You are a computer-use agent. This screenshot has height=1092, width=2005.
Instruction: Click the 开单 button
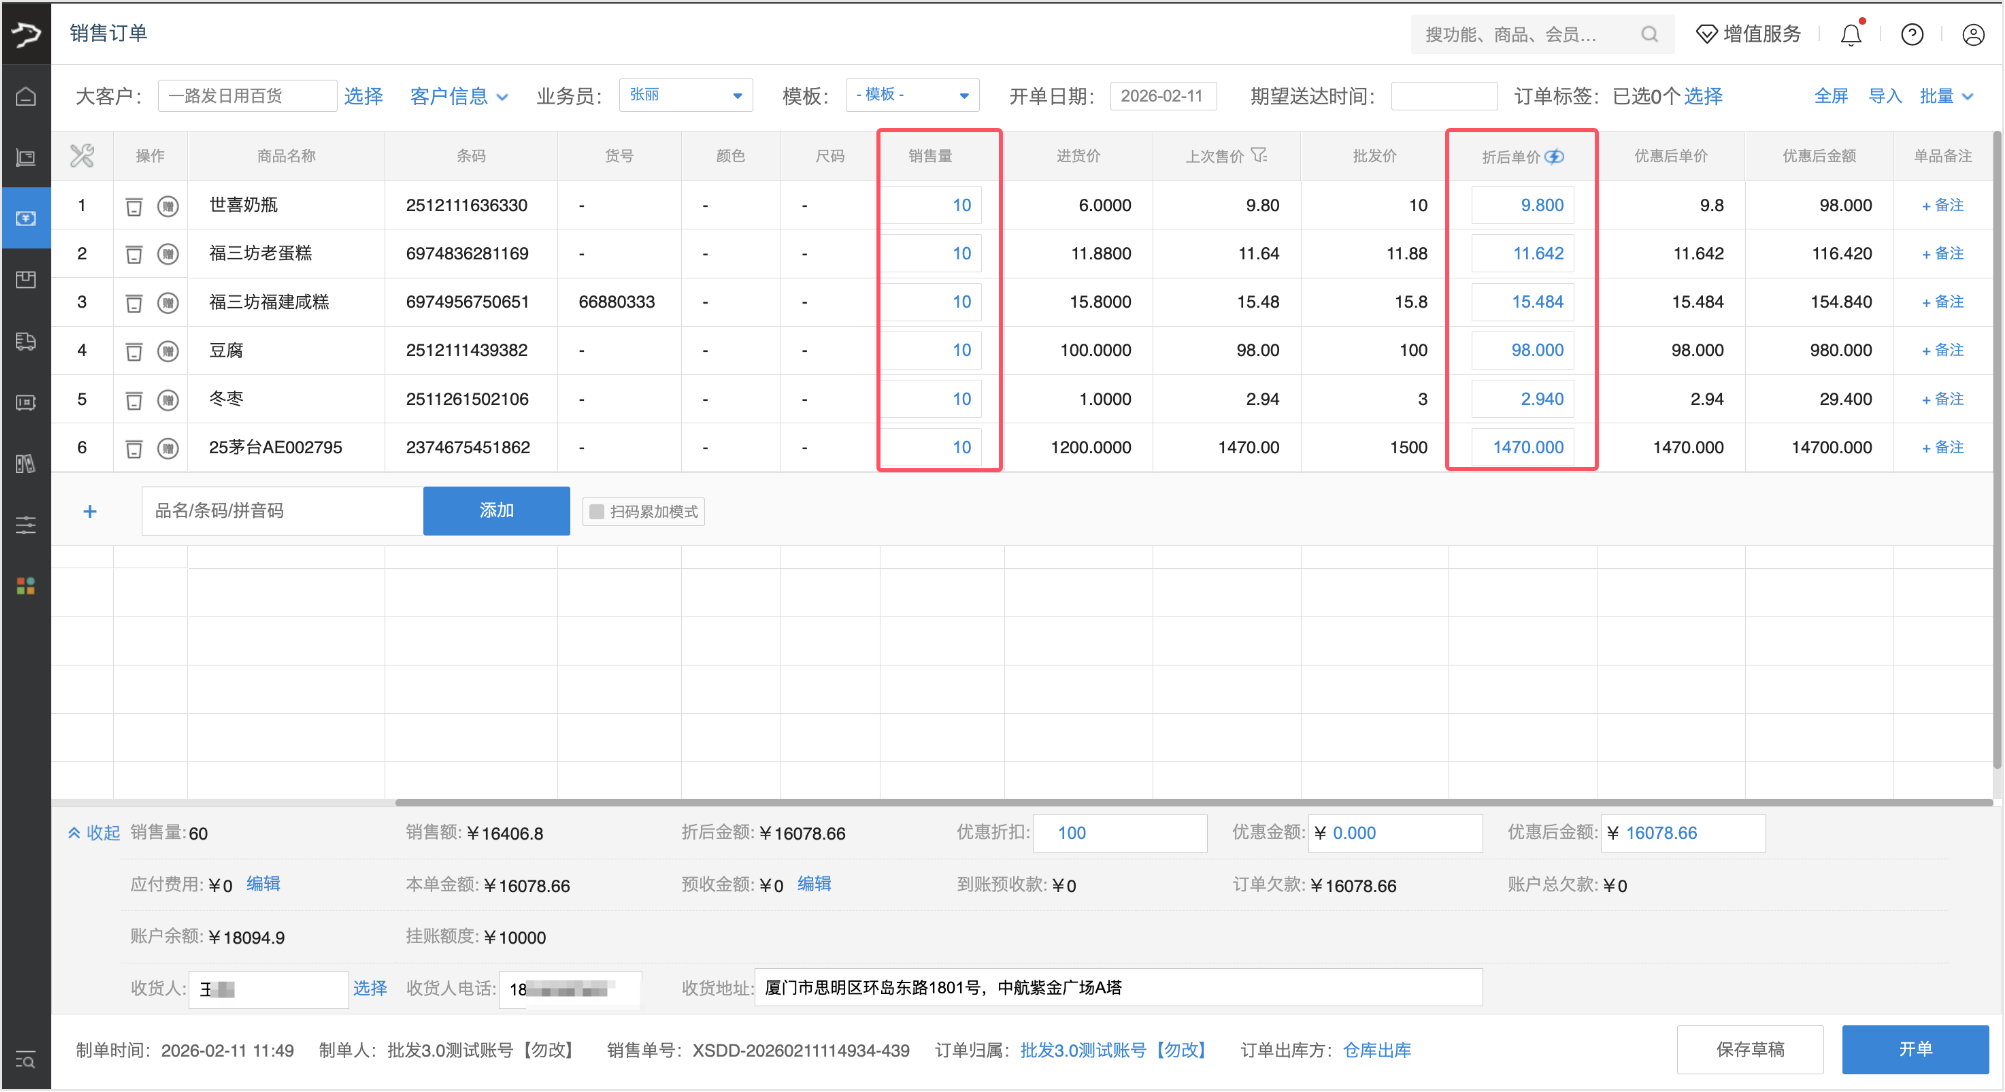(1914, 1049)
